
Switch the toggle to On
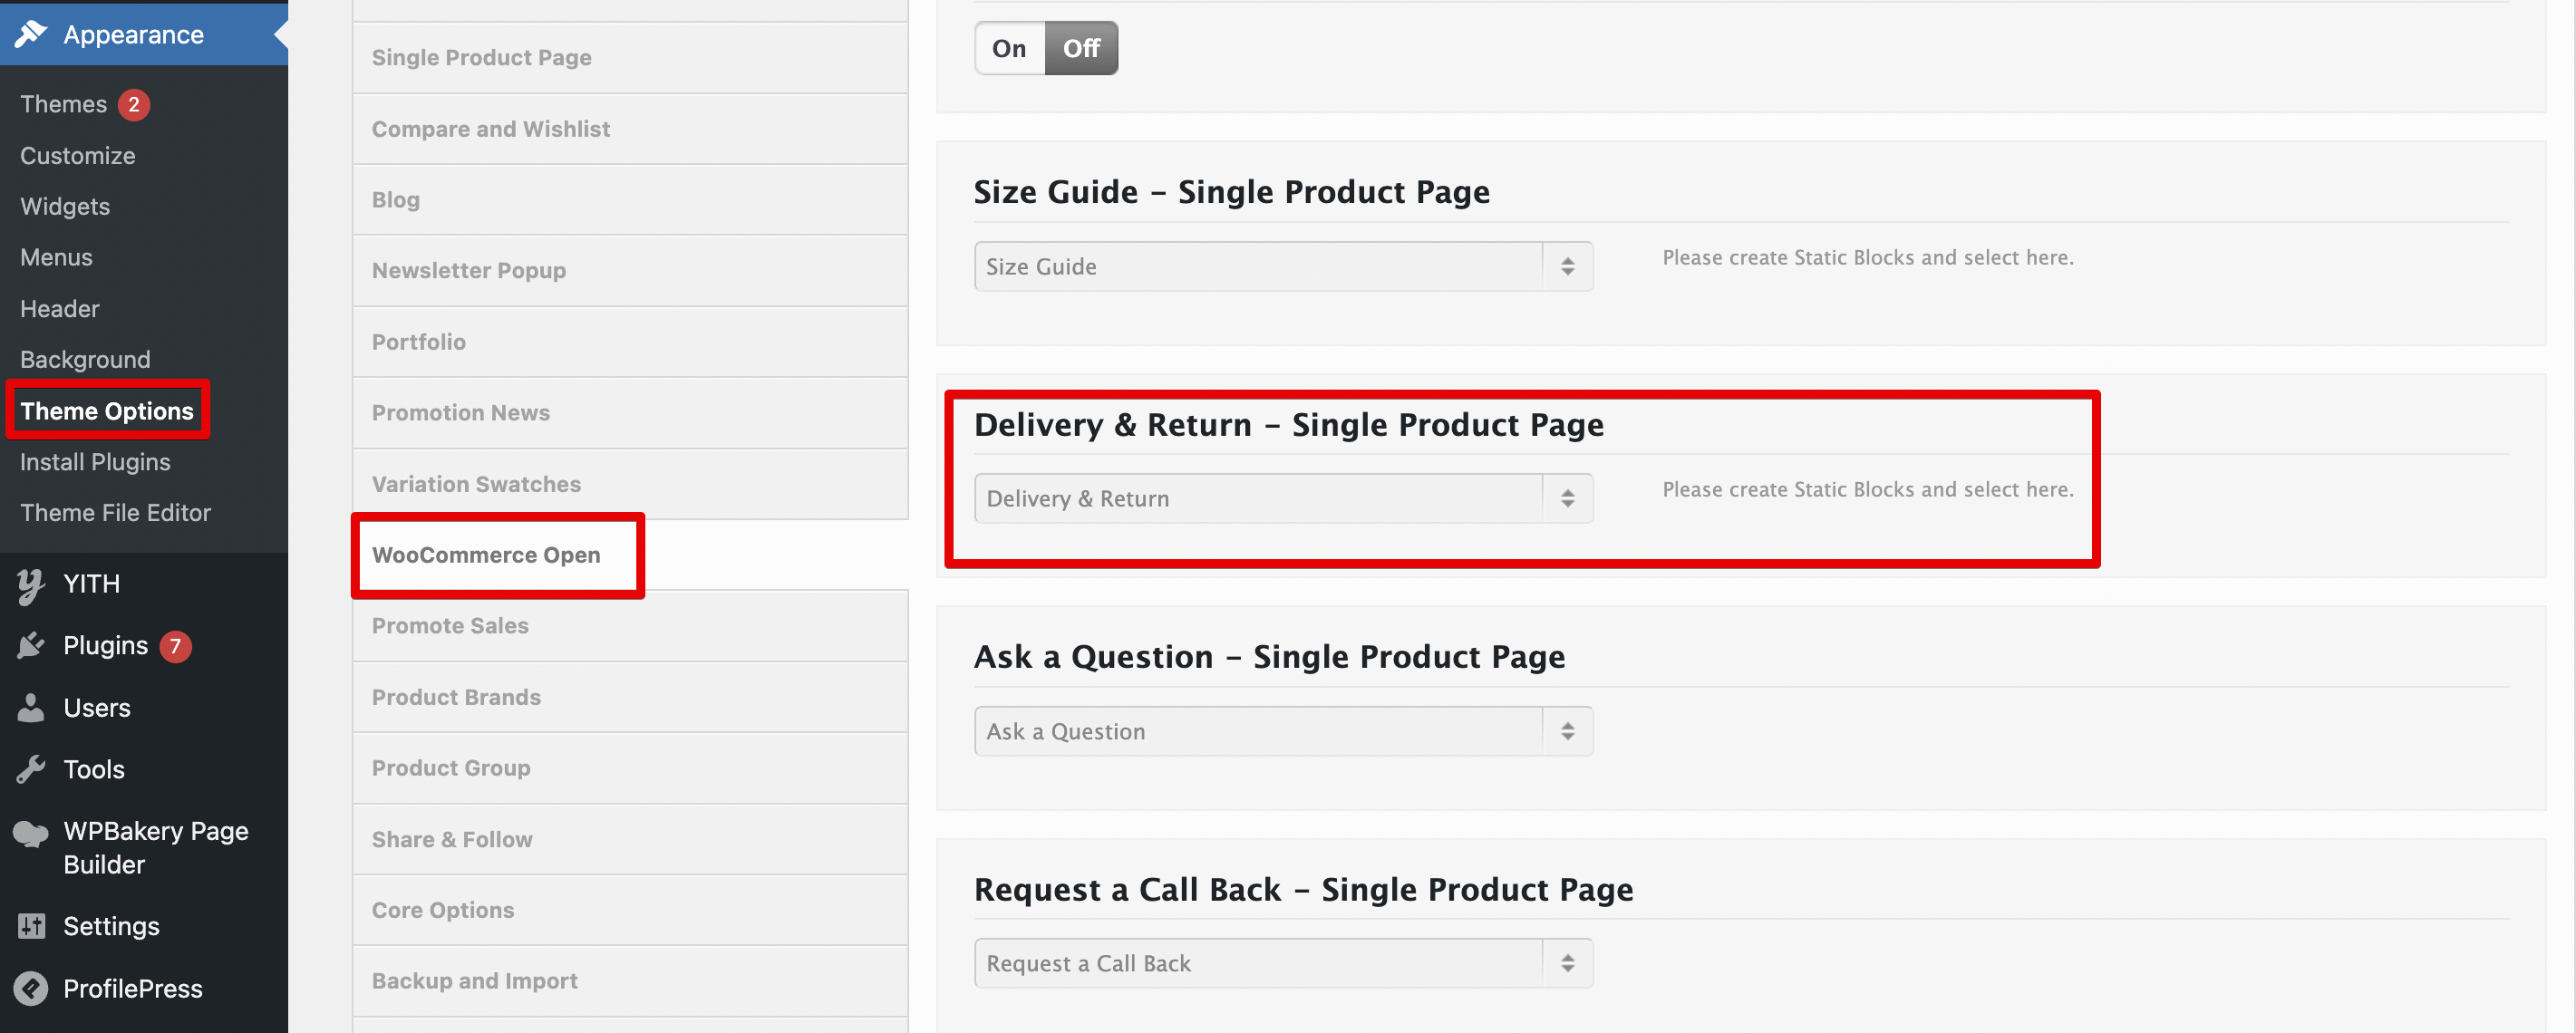click(x=1009, y=48)
